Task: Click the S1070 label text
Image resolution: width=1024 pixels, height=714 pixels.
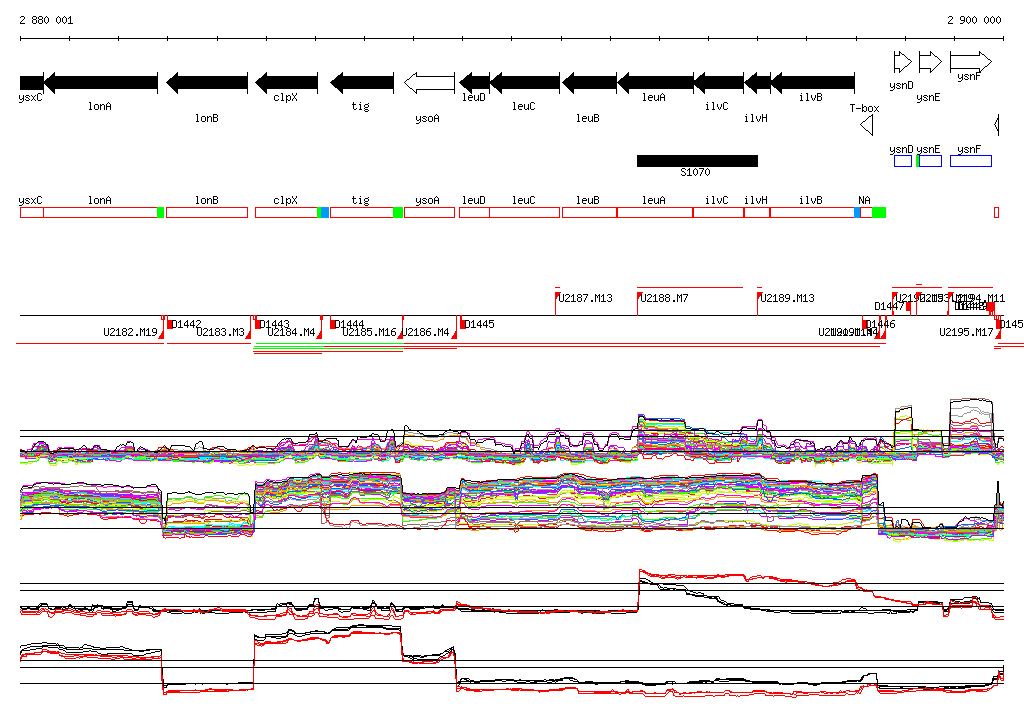Action: [x=695, y=172]
